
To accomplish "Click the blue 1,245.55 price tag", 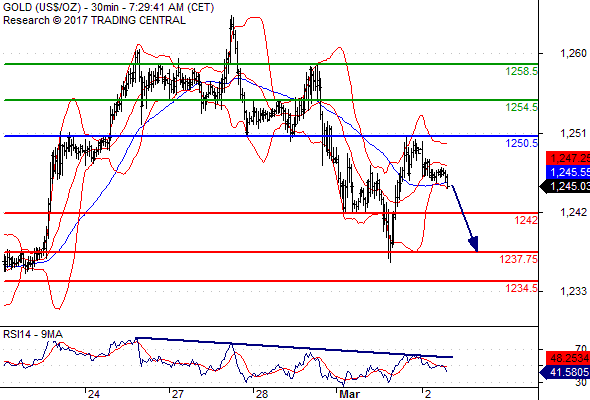I will [568, 172].
